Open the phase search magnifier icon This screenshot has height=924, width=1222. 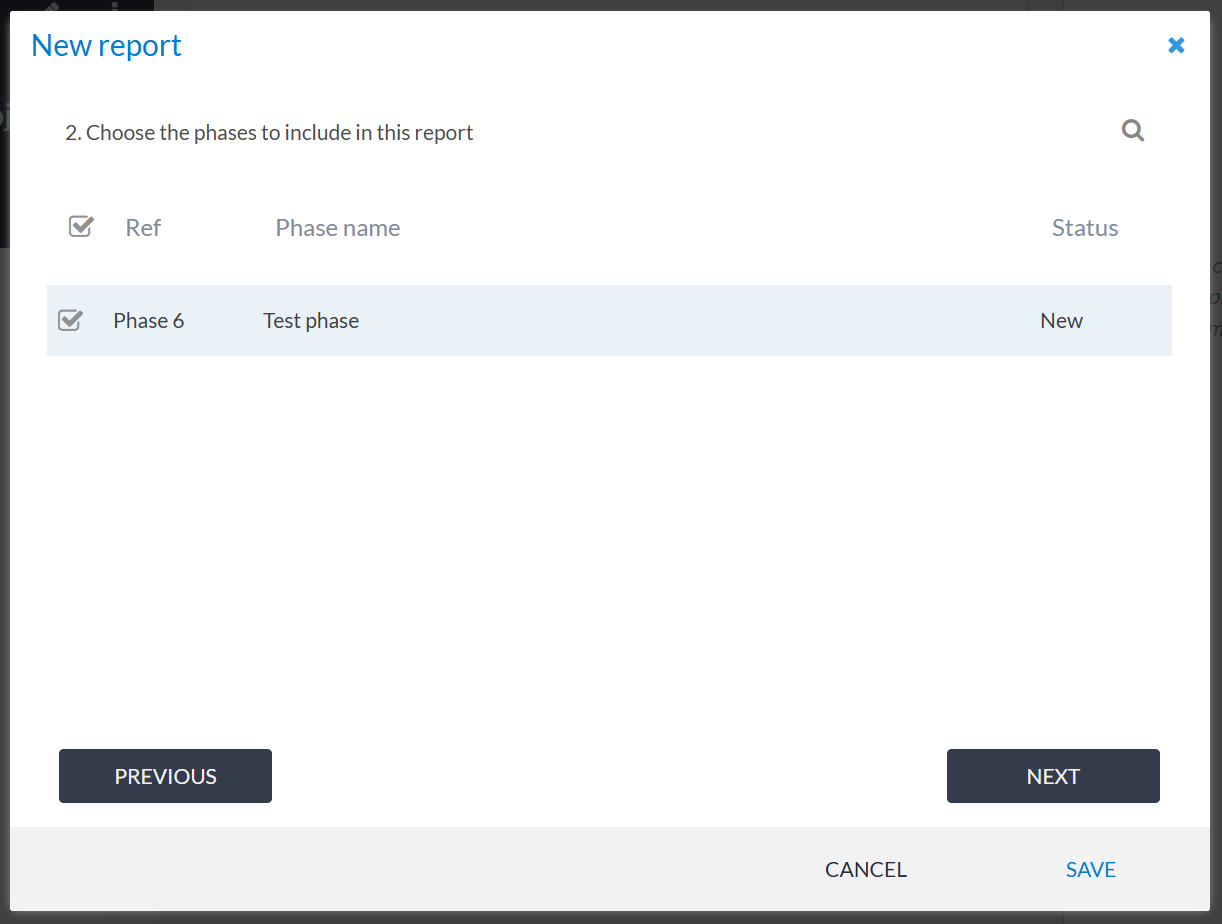pos(1132,131)
